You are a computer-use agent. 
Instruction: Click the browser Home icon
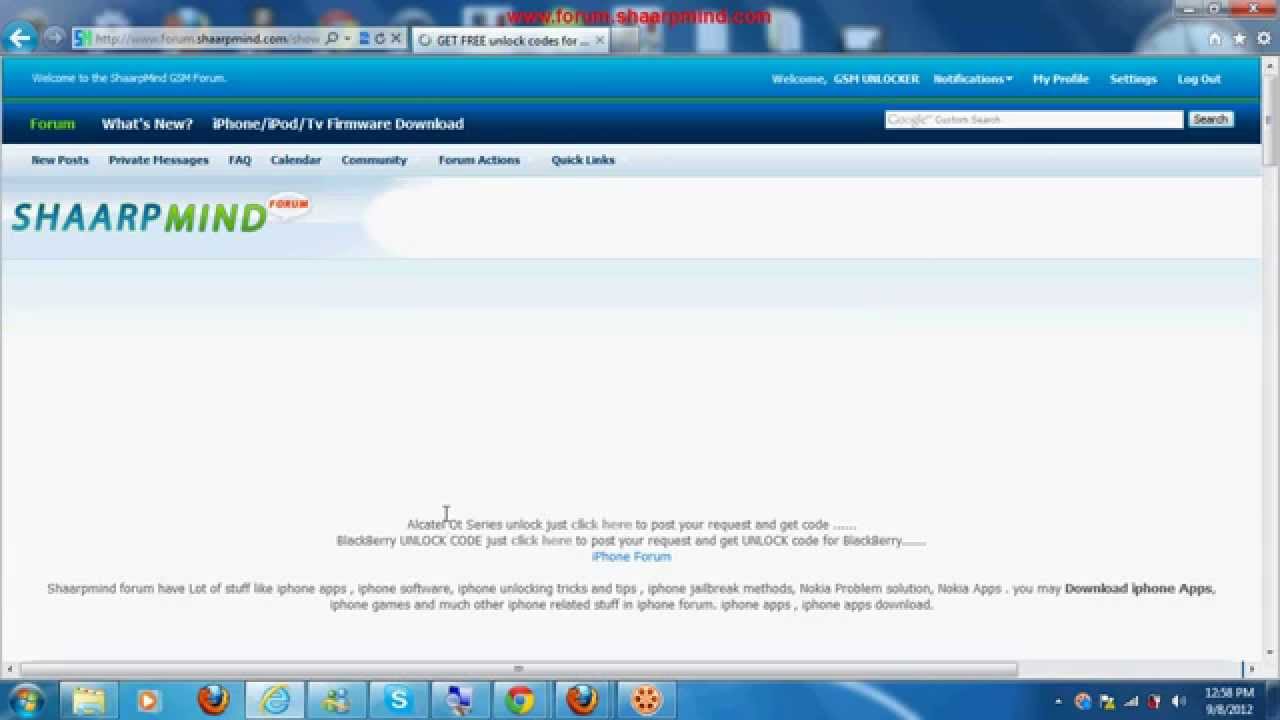[1215, 39]
